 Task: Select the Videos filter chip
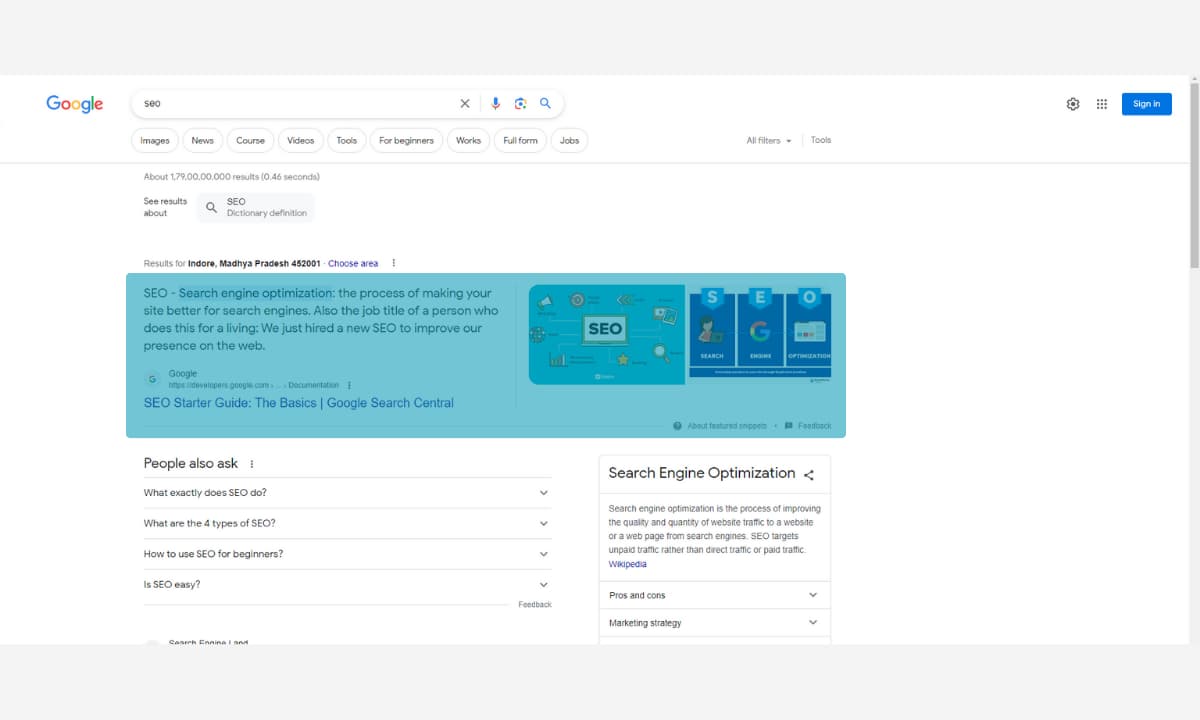click(x=301, y=141)
